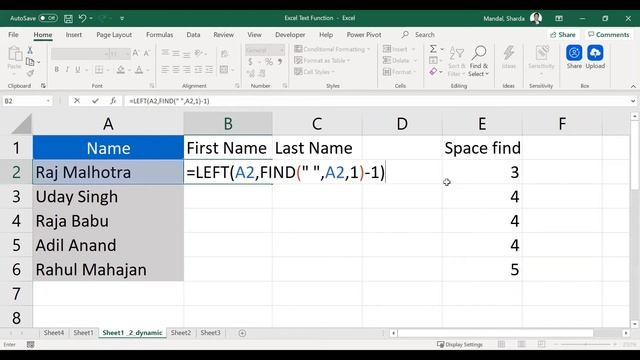
Task: Click the Save icon in title bar
Action: (68, 18)
